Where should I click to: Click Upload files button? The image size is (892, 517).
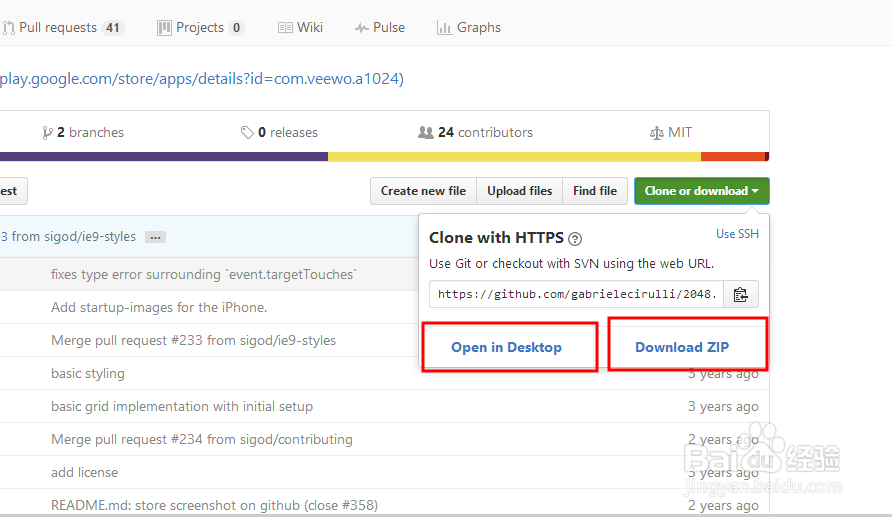click(x=519, y=191)
